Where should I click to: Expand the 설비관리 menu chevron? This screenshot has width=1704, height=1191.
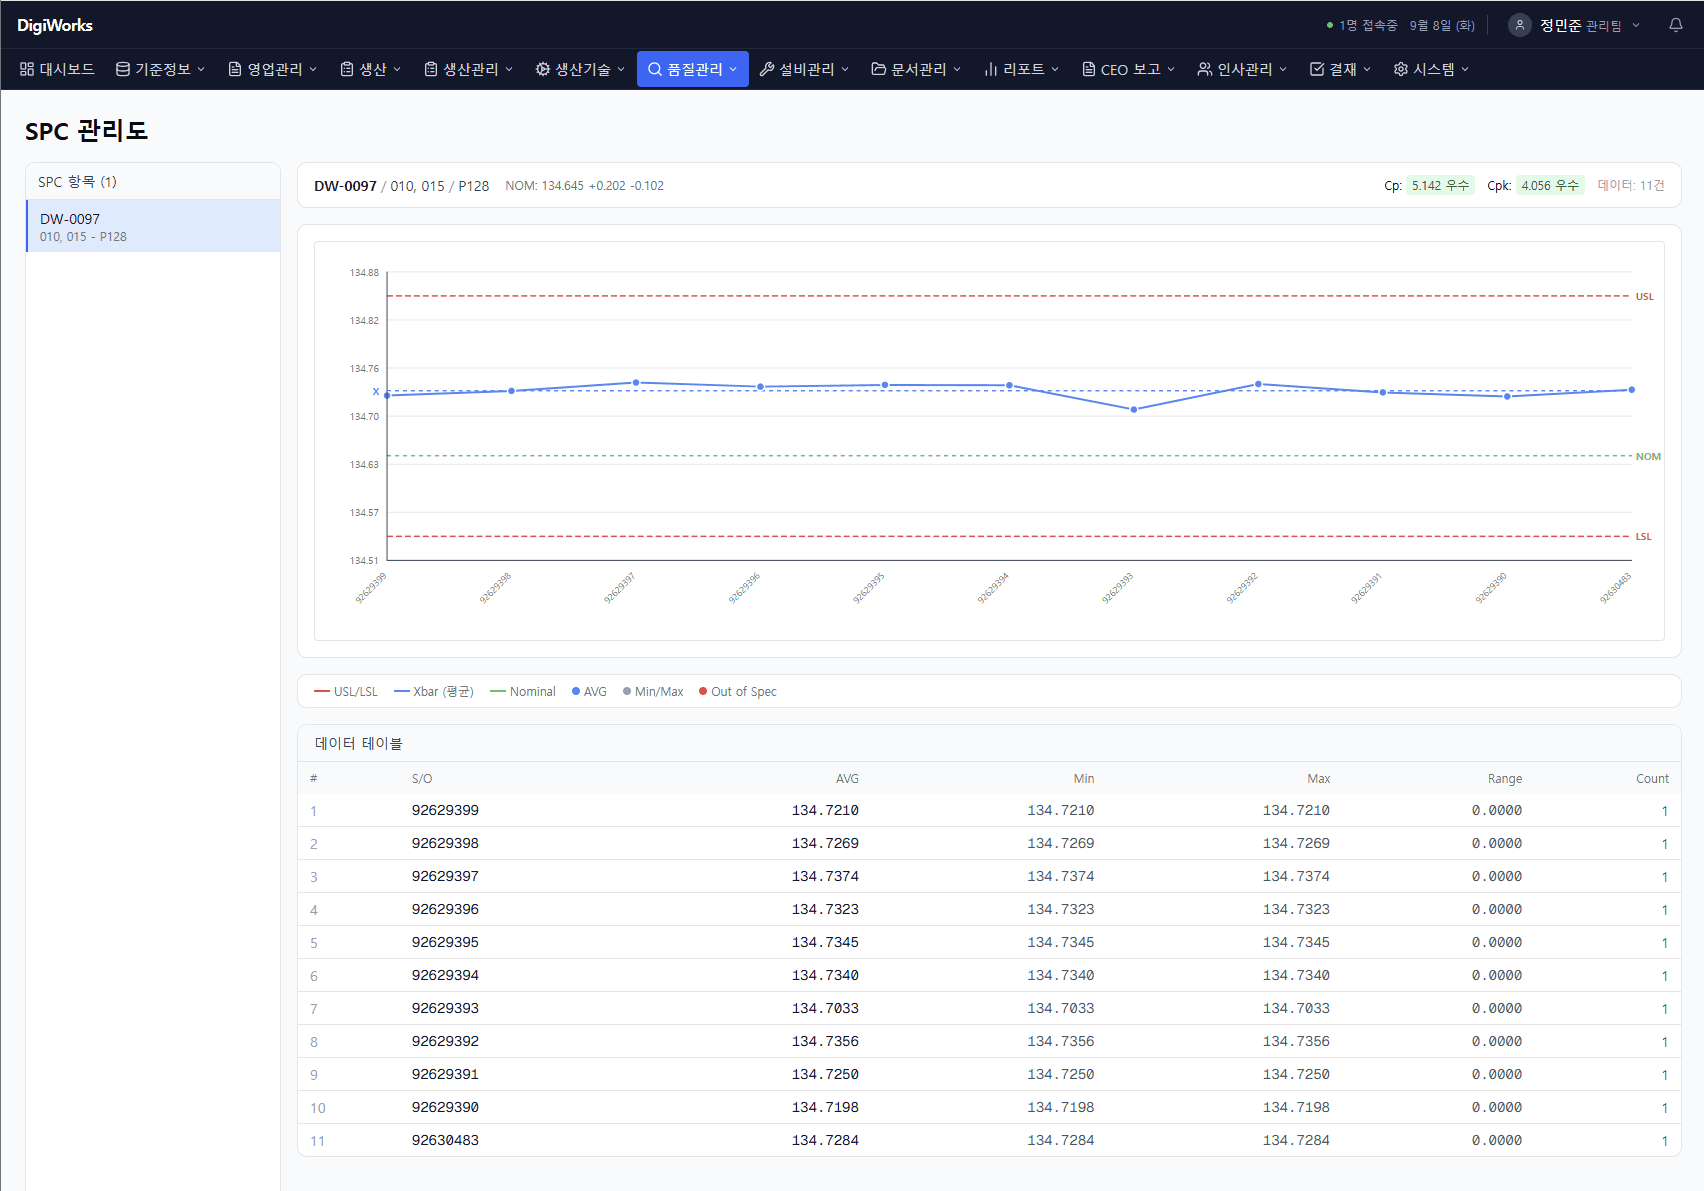click(845, 69)
